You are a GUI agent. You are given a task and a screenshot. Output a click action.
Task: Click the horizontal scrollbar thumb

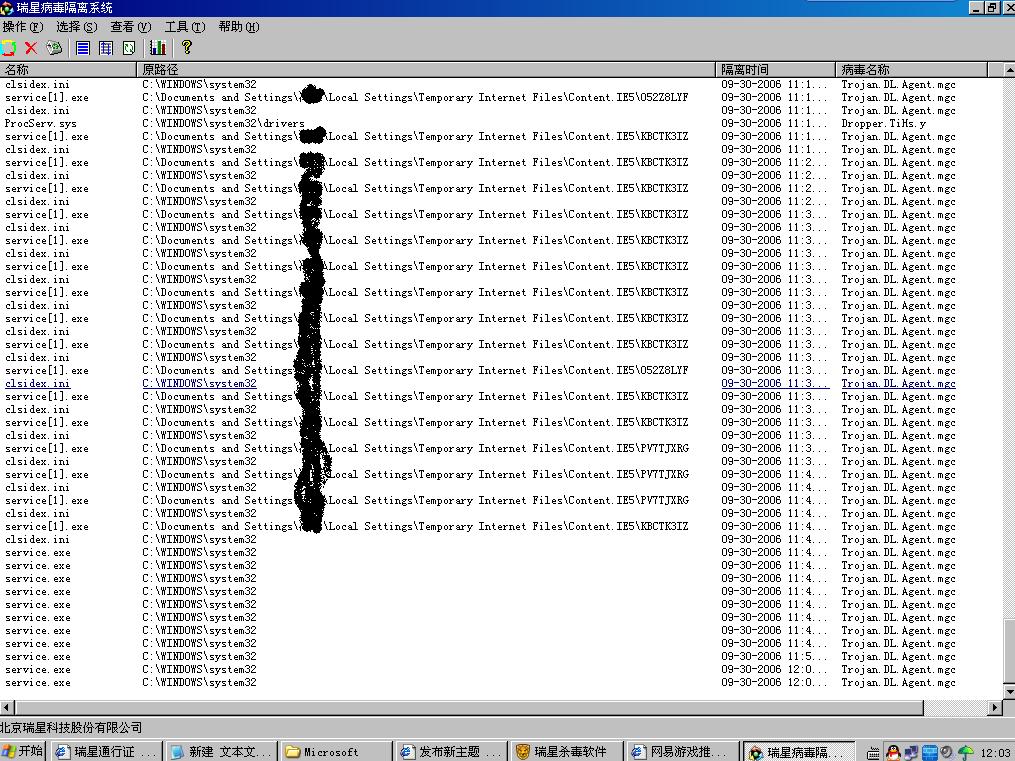(x=469, y=707)
